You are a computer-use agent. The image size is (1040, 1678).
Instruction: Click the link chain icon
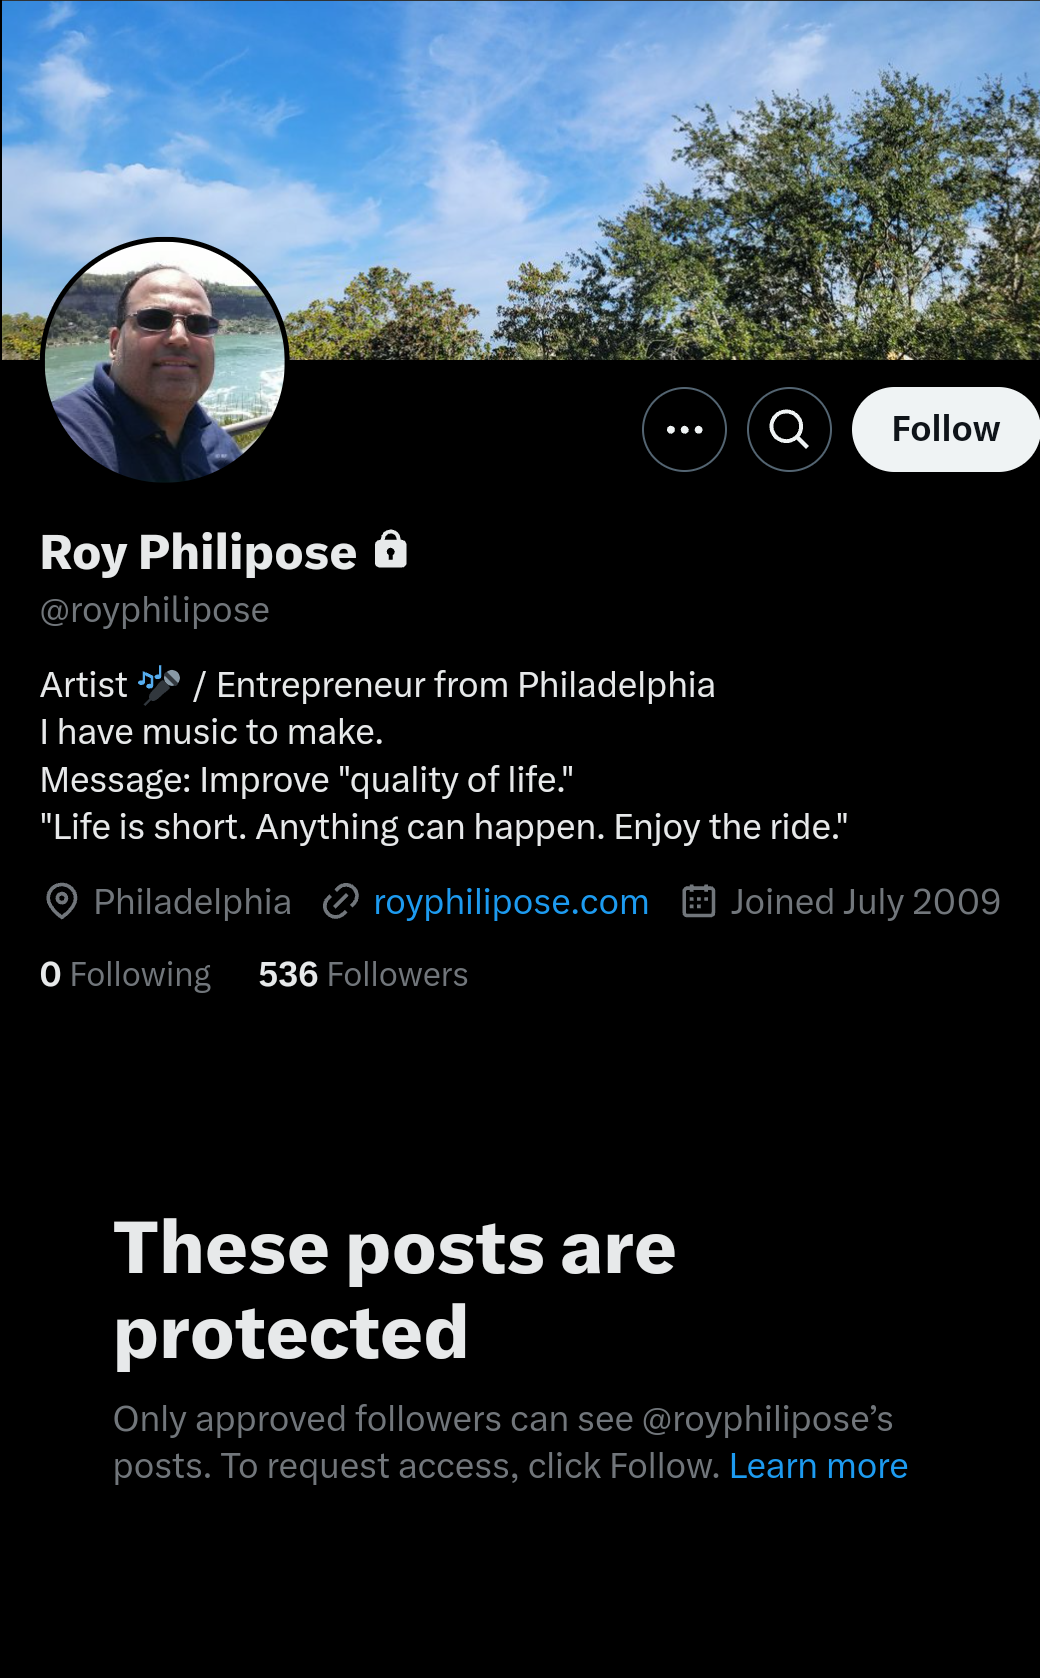click(341, 902)
